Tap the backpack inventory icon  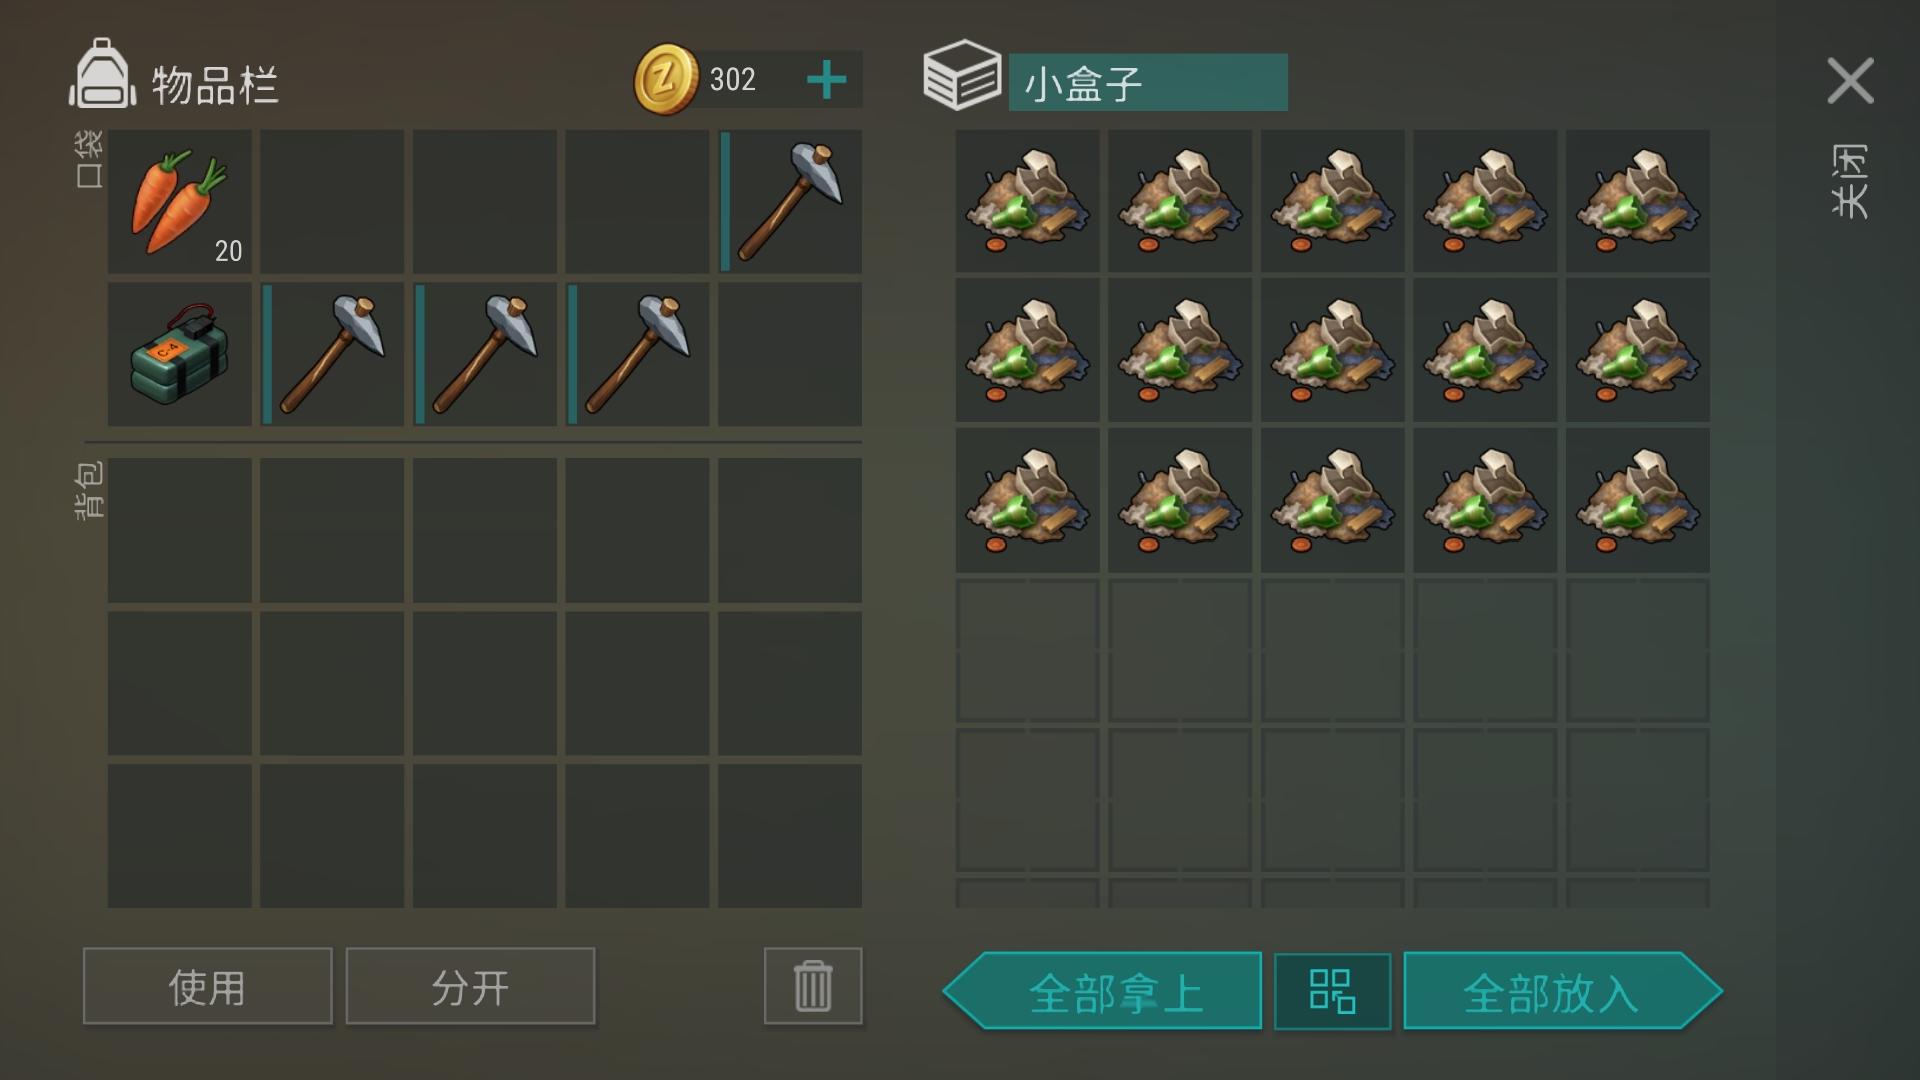point(102,73)
